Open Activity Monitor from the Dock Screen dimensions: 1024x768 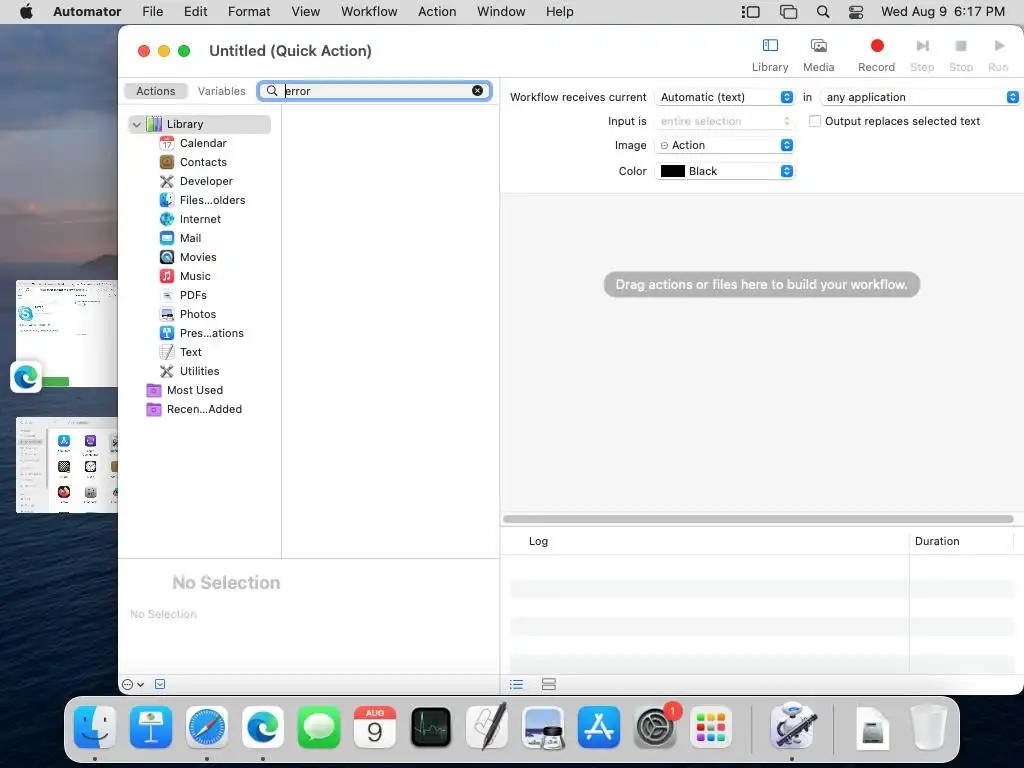click(431, 727)
